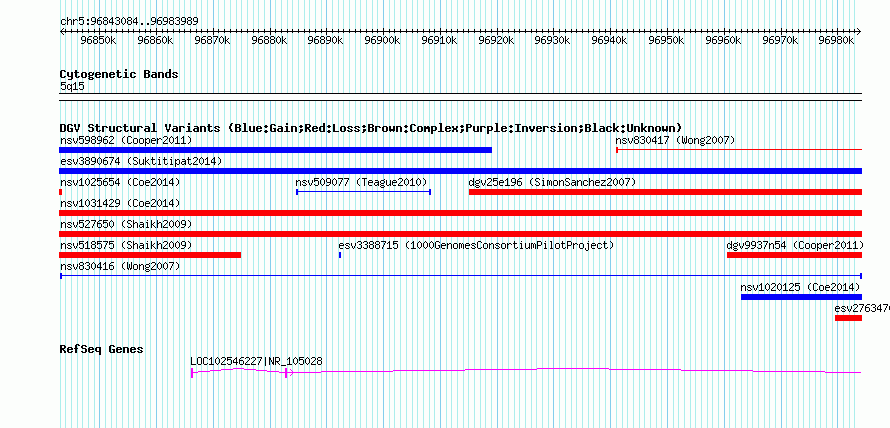Click the 5q15 band label
This screenshot has width=890, height=428.
coord(72,86)
